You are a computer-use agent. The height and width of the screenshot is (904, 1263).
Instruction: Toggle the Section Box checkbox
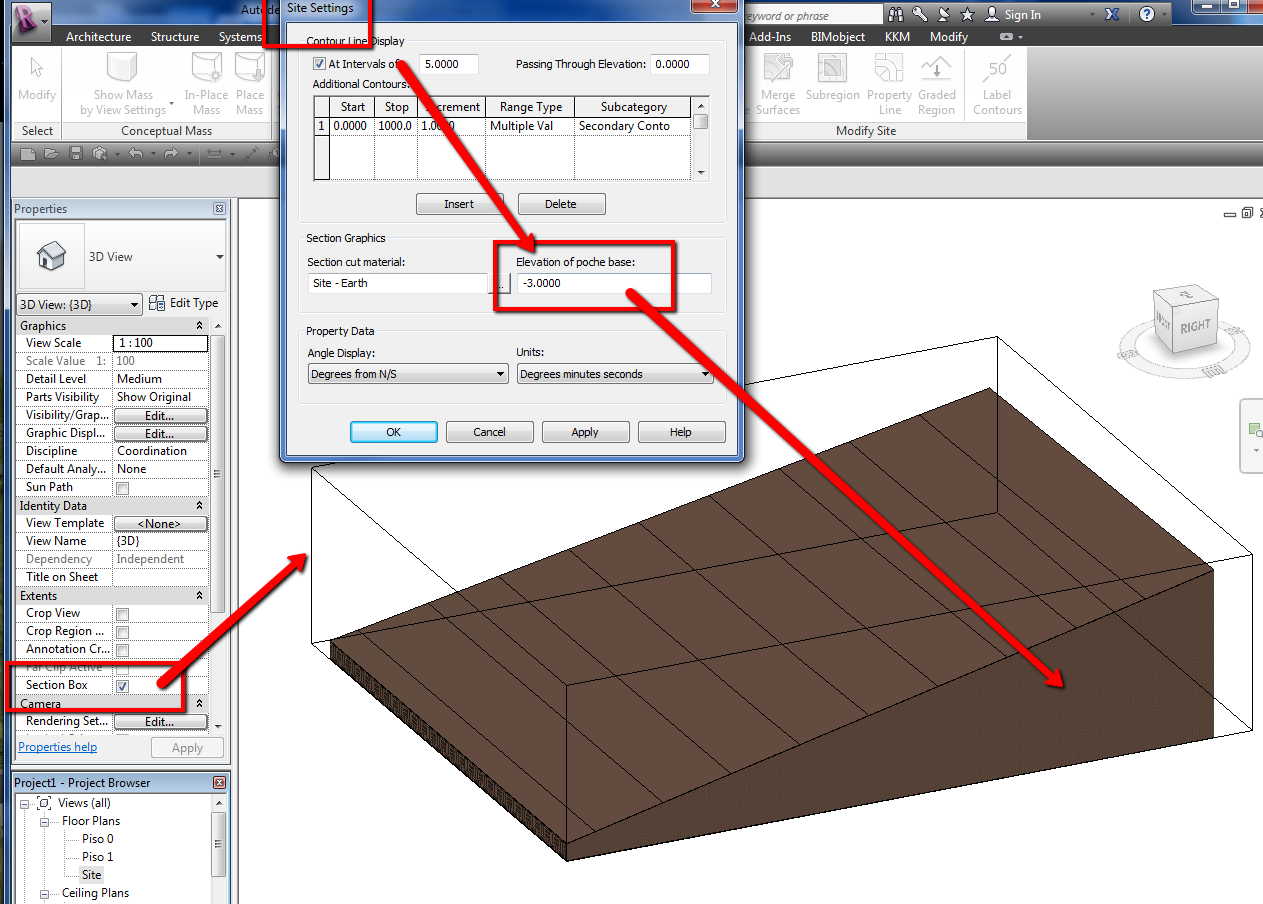point(122,686)
